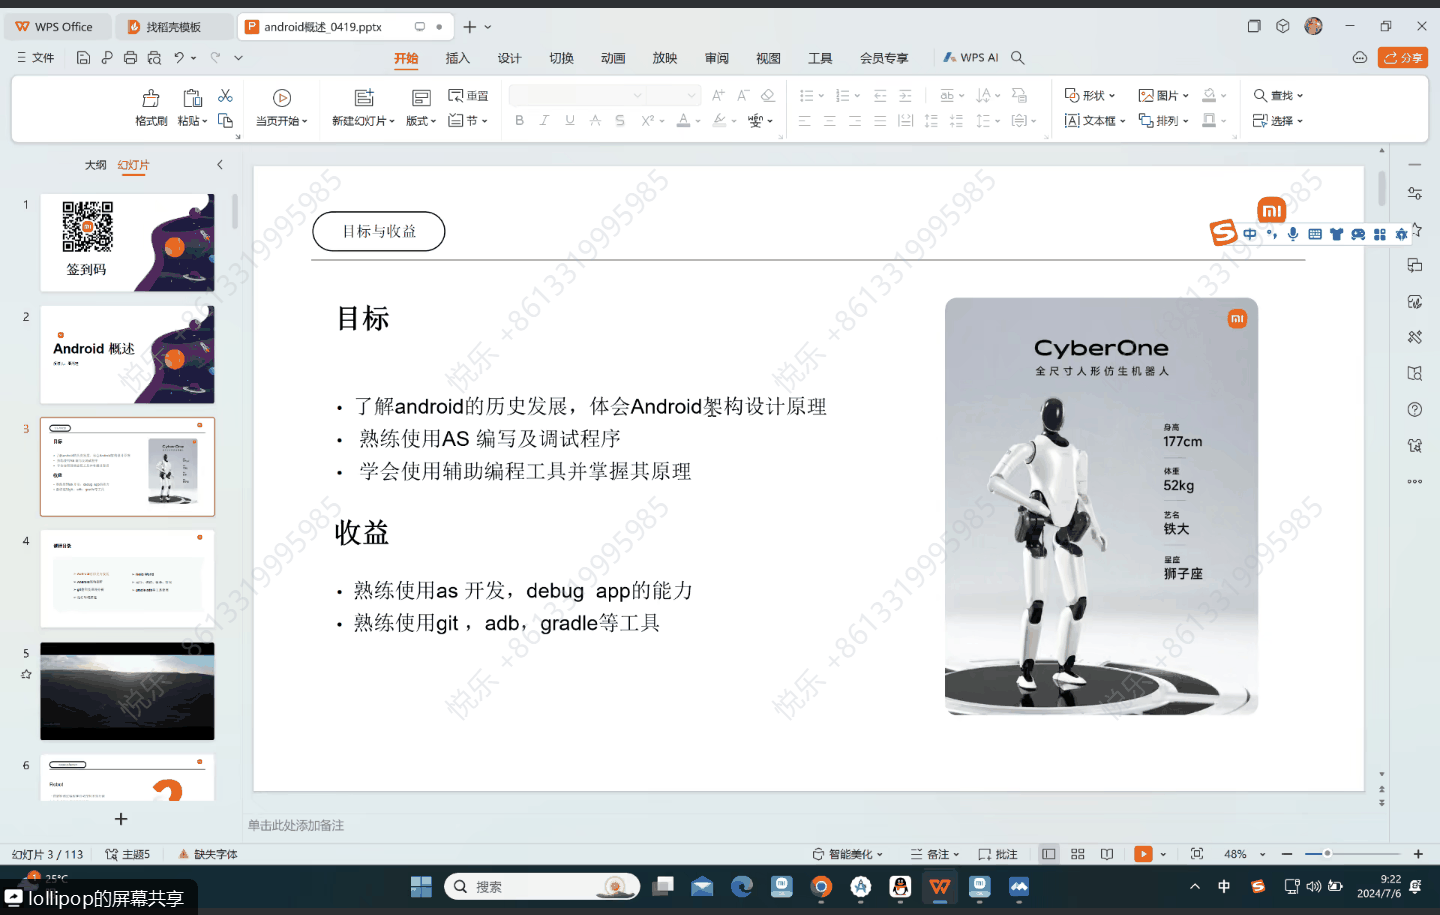Click Comments (批注) in status bar
The width and height of the screenshot is (1440, 915).
[x=998, y=854]
